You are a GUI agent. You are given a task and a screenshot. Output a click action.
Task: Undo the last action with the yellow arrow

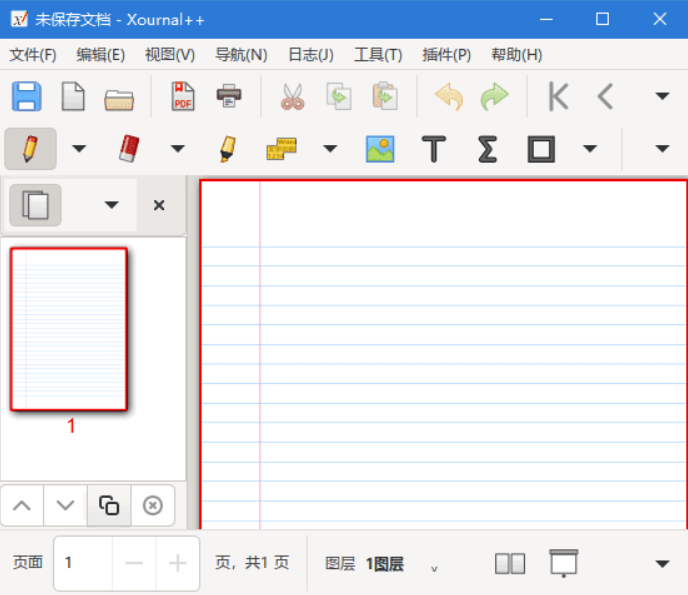pyautogui.click(x=448, y=96)
